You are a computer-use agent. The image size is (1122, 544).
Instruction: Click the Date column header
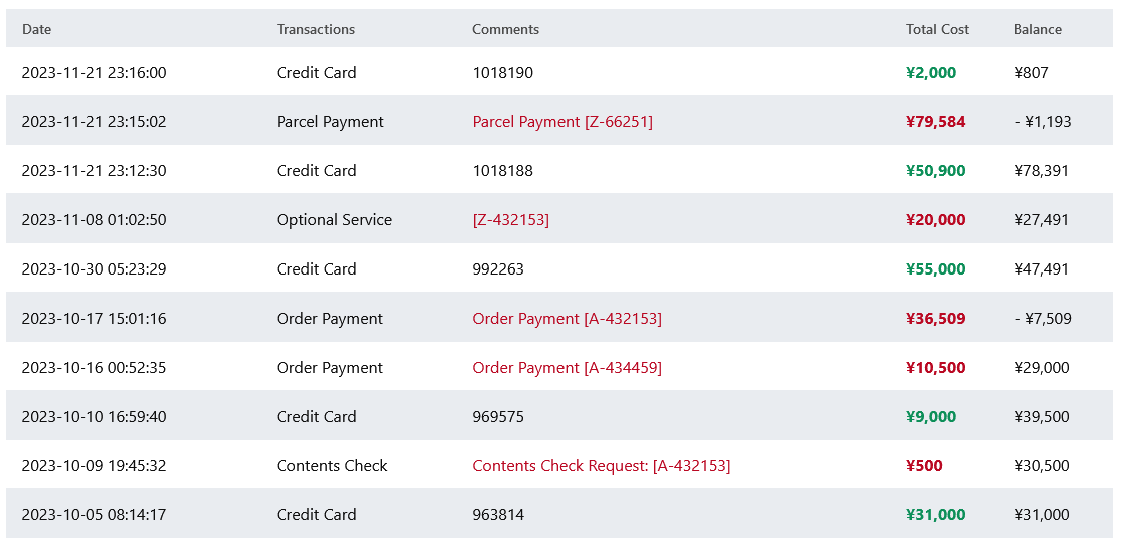pyautogui.click(x=36, y=30)
